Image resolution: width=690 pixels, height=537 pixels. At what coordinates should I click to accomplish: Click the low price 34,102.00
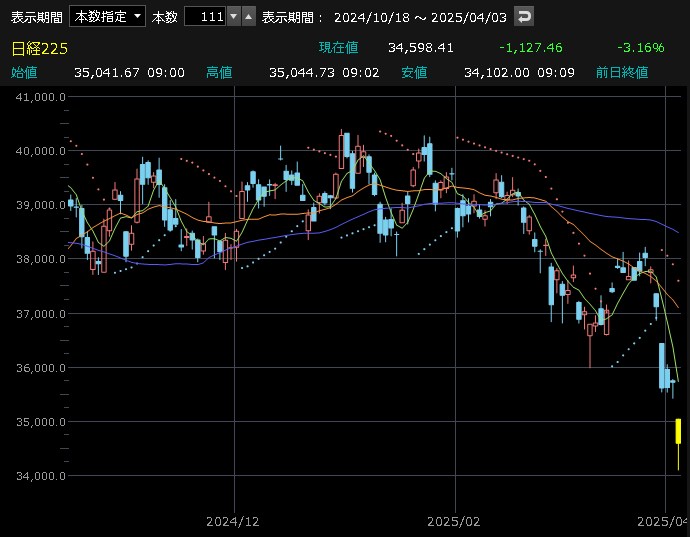pyautogui.click(x=497, y=73)
